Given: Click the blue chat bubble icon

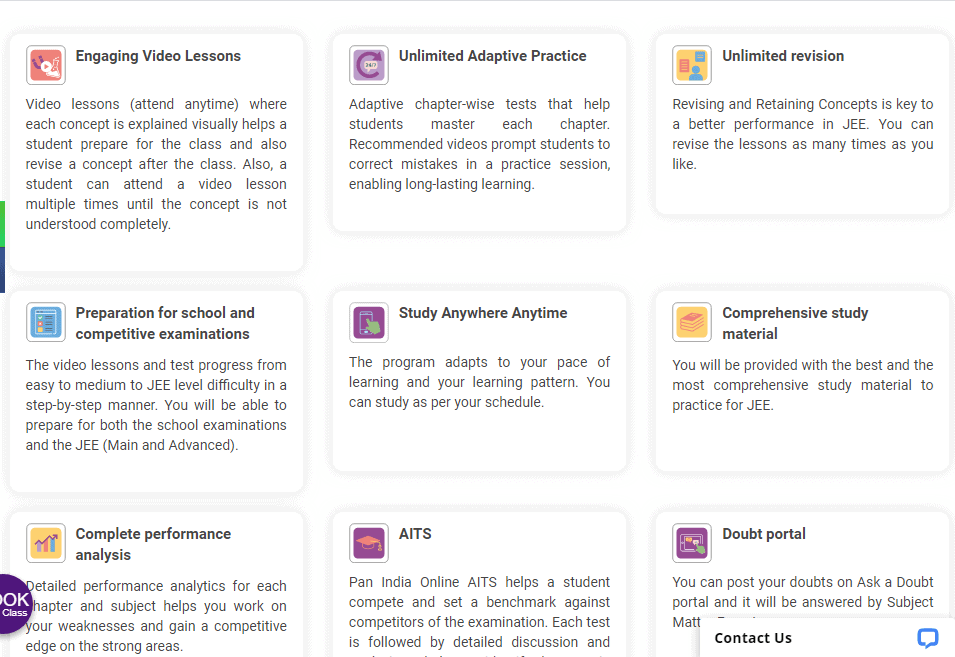Looking at the screenshot, I should tap(927, 638).
